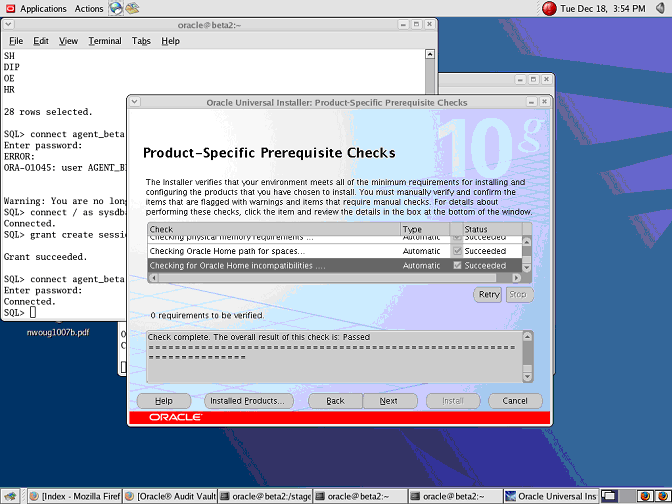Toggle checkbox for physical memory requirements check

click(457, 237)
